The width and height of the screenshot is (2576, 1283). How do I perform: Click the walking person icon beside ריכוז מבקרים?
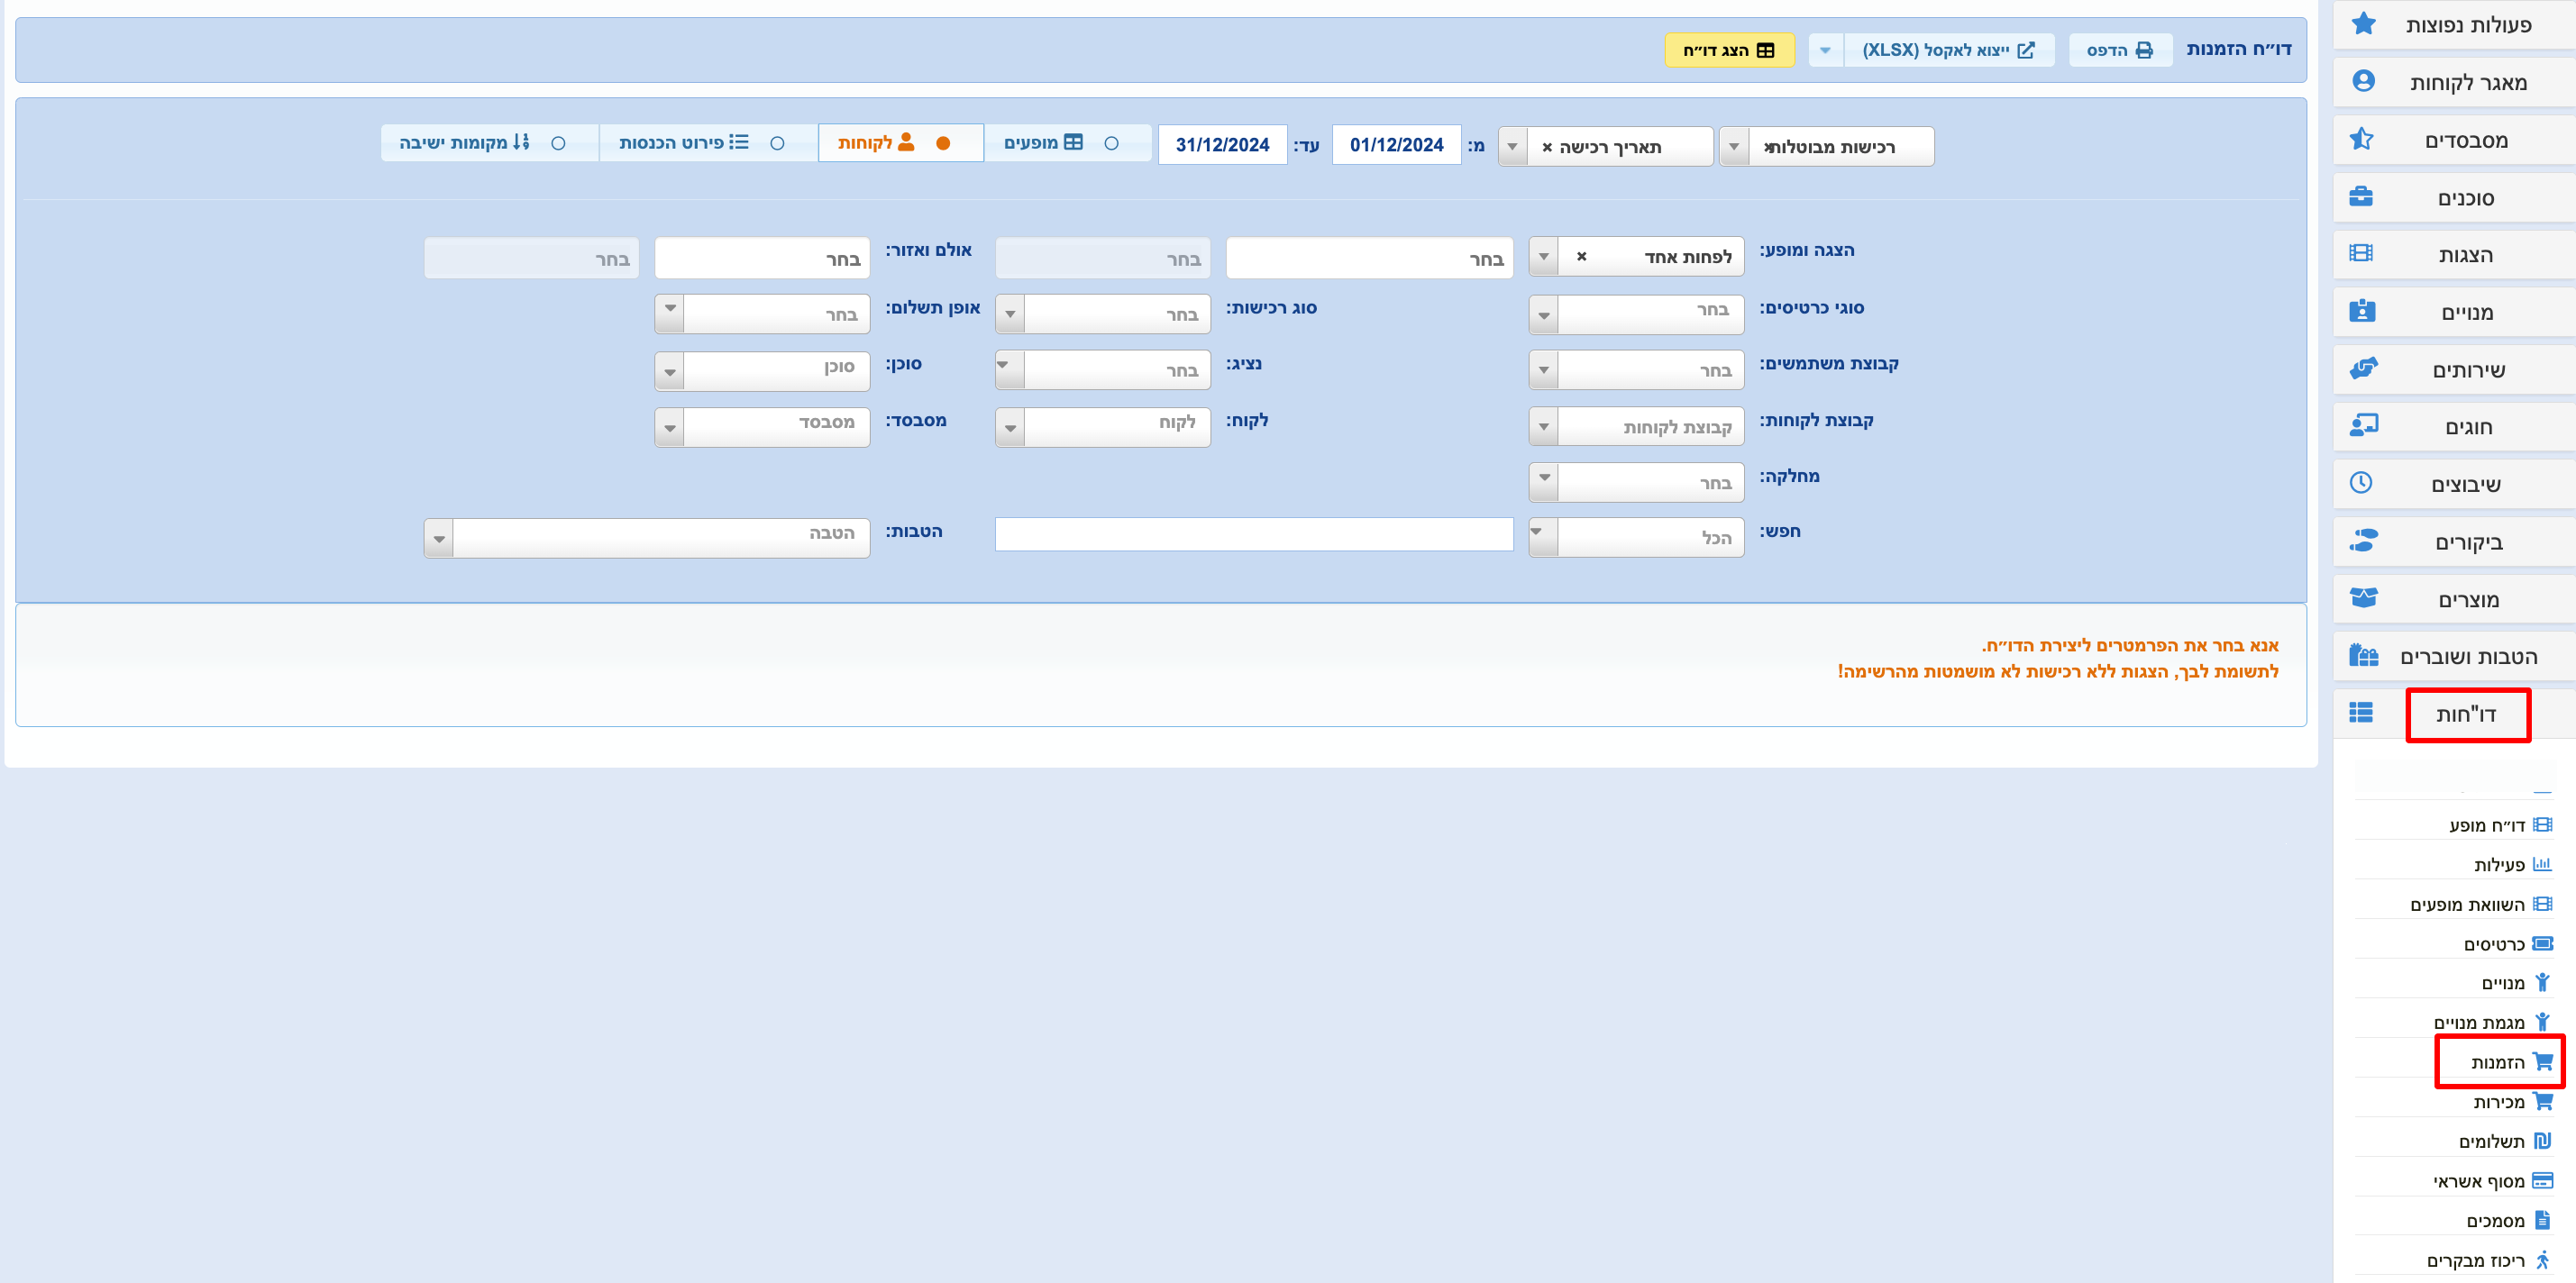point(2543,1259)
